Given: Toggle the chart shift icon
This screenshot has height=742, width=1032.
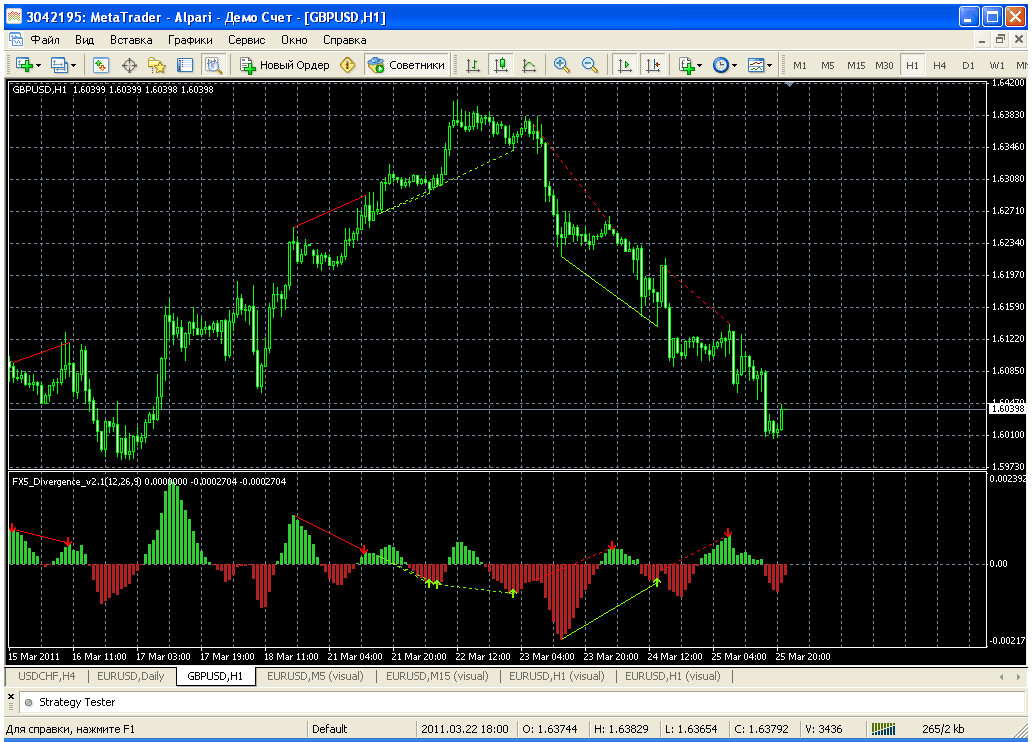Looking at the screenshot, I should 654,65.
